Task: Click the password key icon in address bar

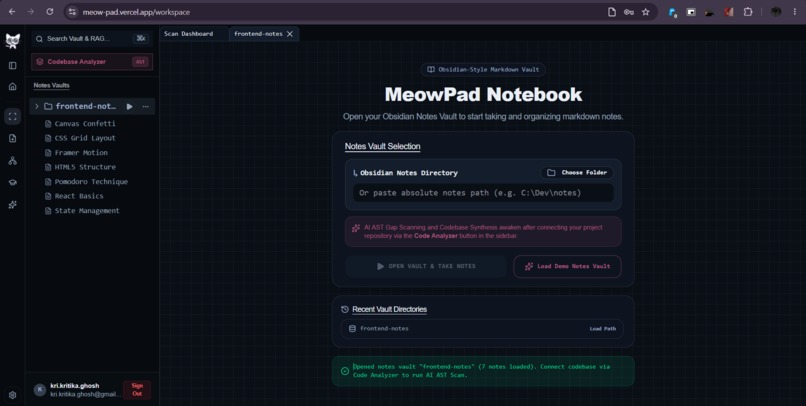Action: tap(629, 12)
